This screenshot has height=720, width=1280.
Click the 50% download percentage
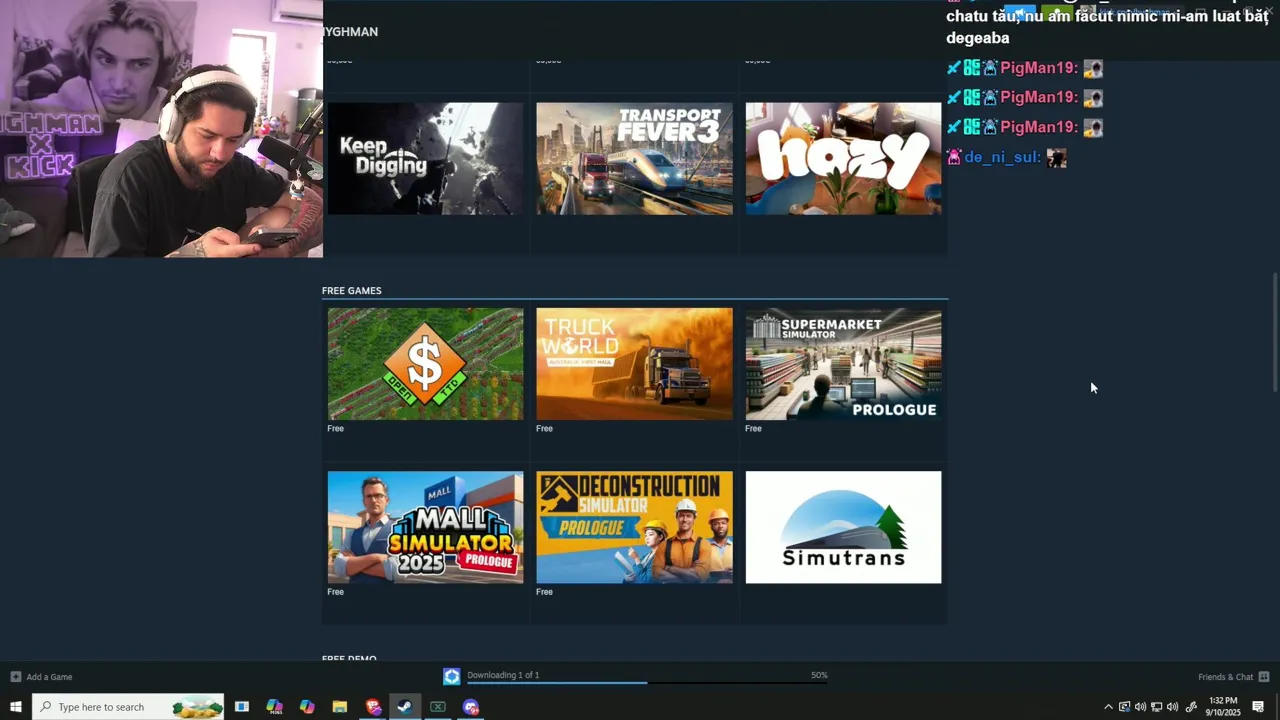tap(819, 675)
